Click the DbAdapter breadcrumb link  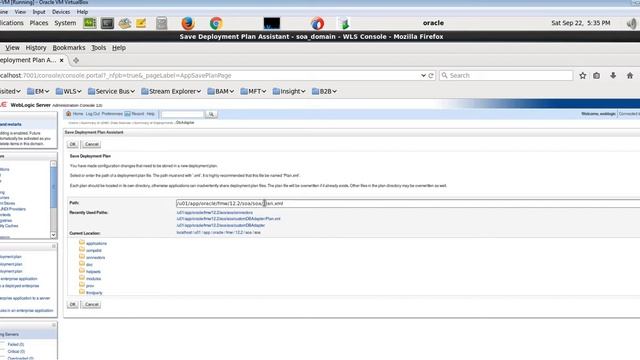(185, 122)
